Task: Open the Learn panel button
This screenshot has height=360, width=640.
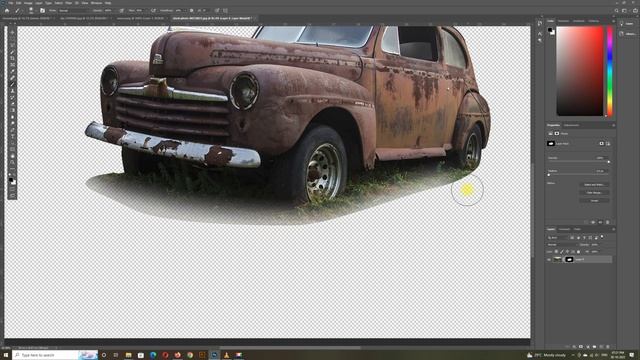Action: point(629,24)
